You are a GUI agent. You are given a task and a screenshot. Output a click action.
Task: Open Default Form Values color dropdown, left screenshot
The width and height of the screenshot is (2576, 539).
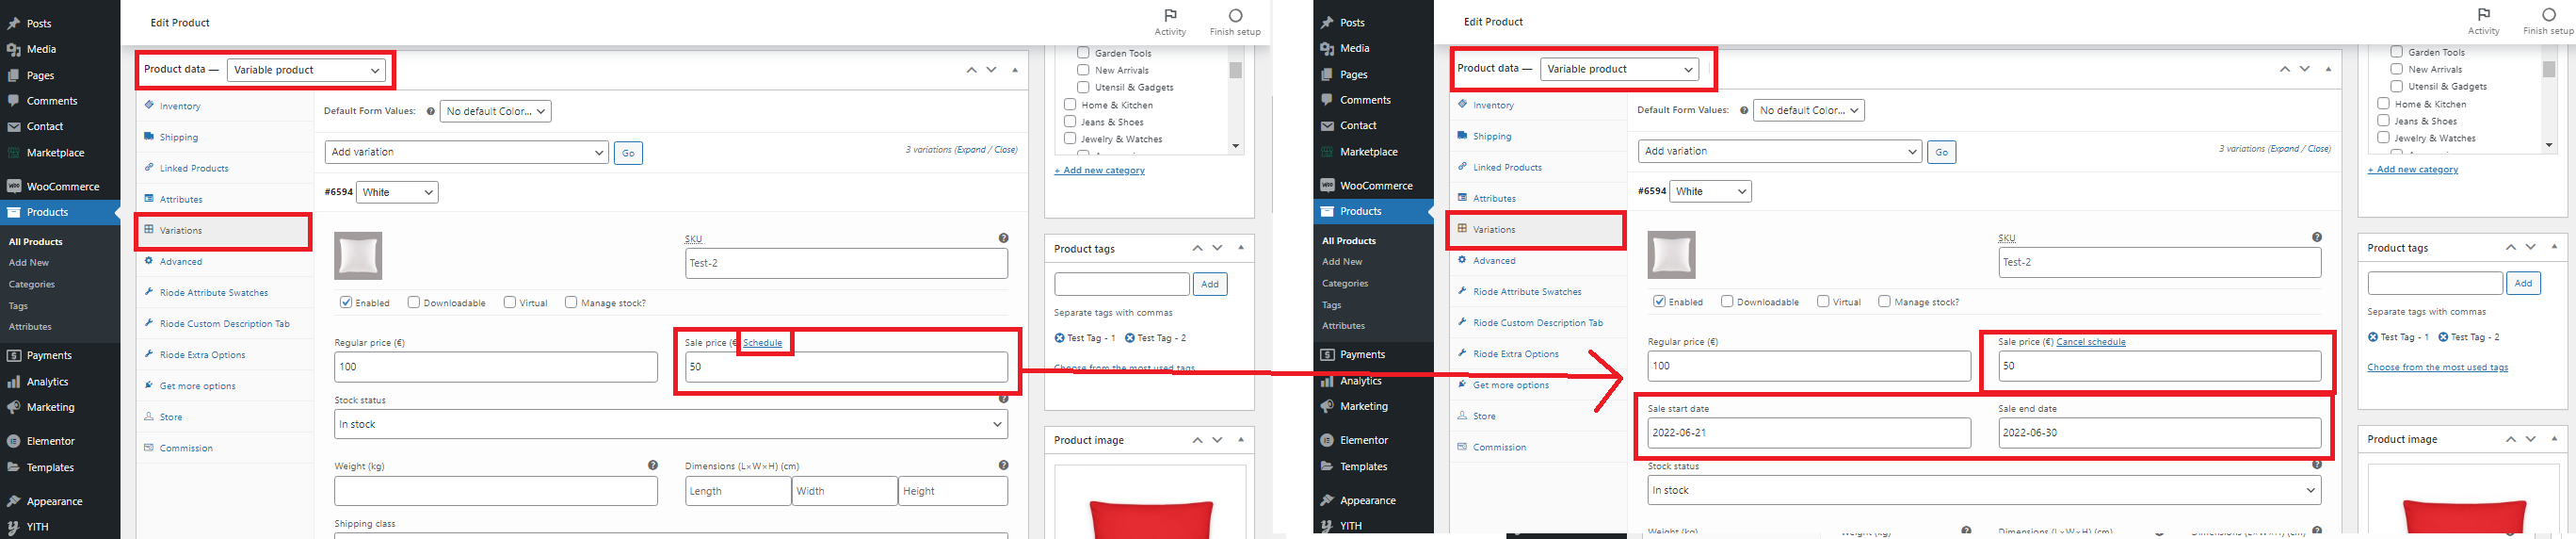point(496,111)
